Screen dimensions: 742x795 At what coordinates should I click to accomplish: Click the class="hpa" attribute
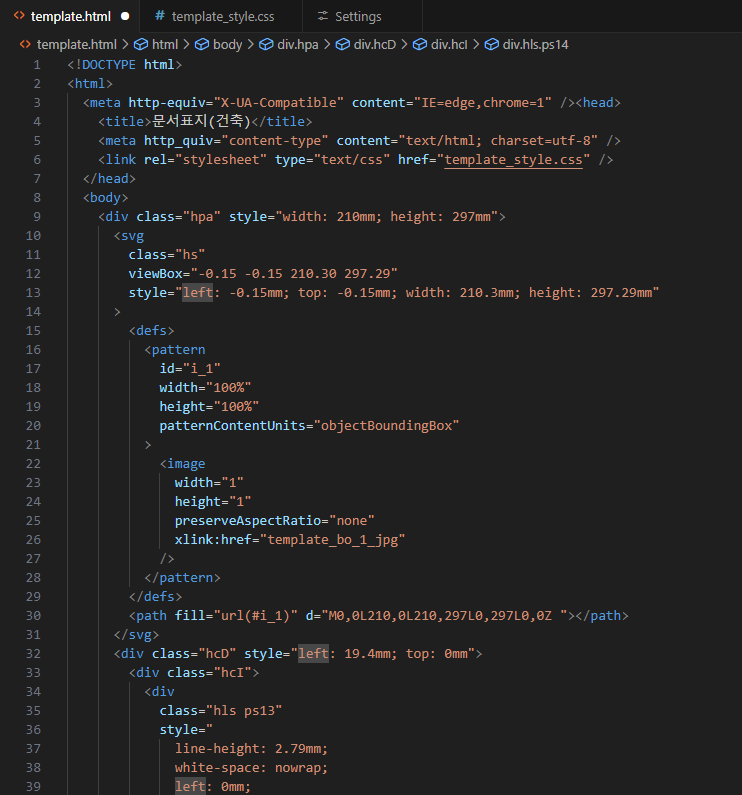[179, 217]
